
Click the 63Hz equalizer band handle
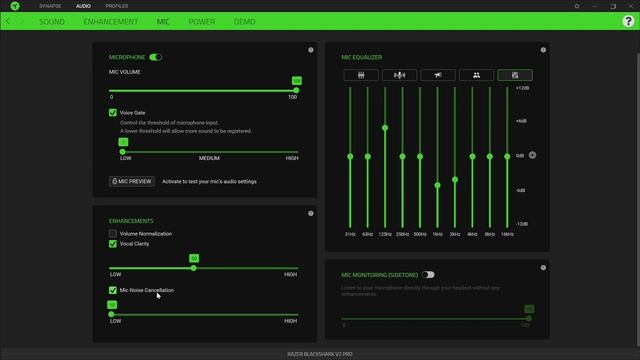(x=367, y=157)
